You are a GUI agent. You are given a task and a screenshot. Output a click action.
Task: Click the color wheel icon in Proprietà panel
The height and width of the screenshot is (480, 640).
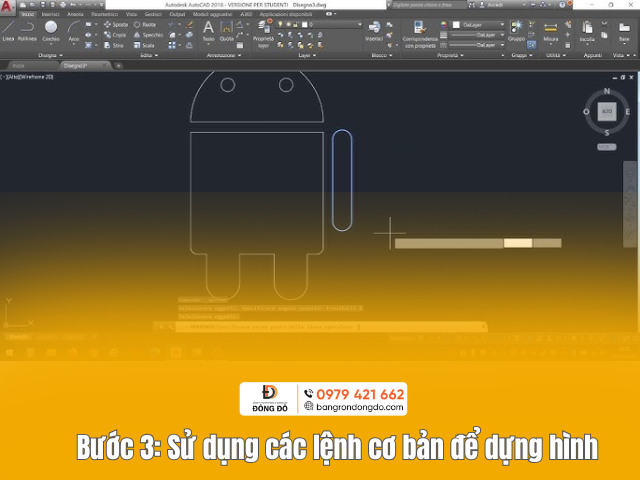point(444,25)
